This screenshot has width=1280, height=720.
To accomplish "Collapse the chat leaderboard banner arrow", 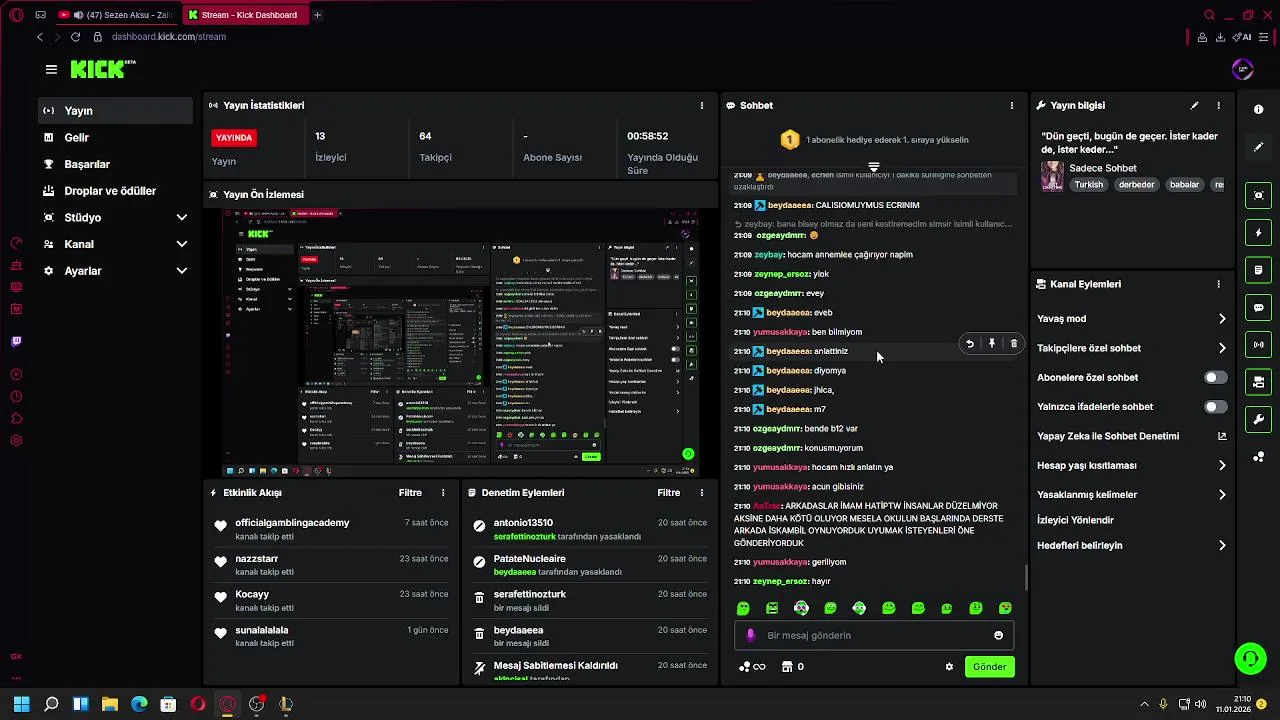I will pyautogui.click(x=873, y=167).
